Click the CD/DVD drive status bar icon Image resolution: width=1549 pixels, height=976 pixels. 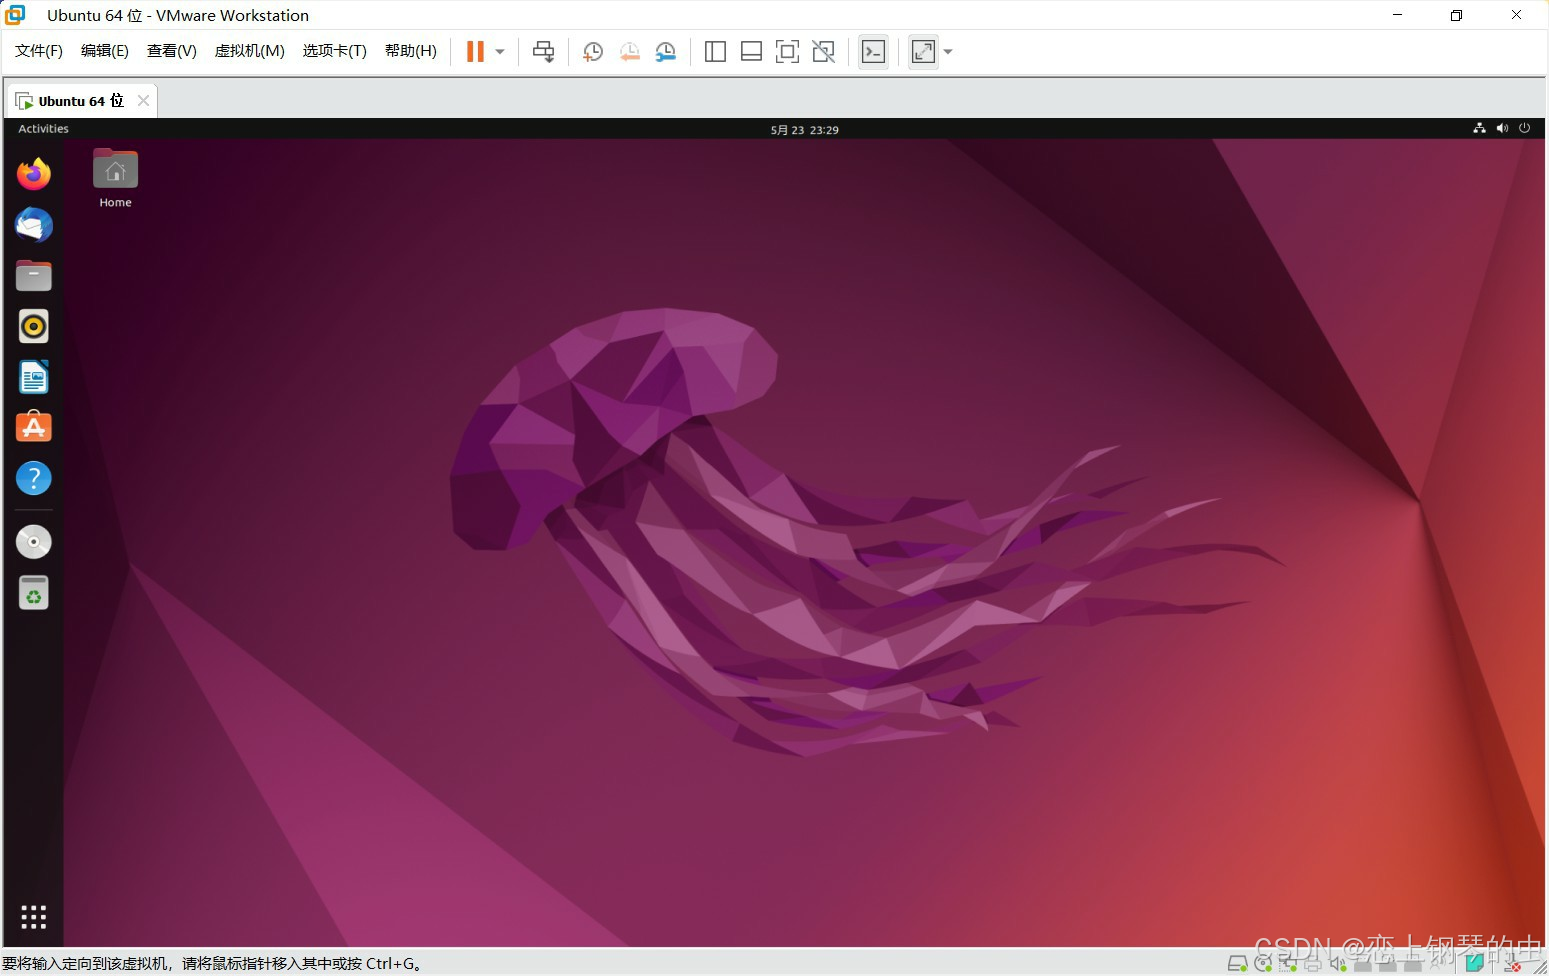pyautogui.click(x=1263, y=964)
